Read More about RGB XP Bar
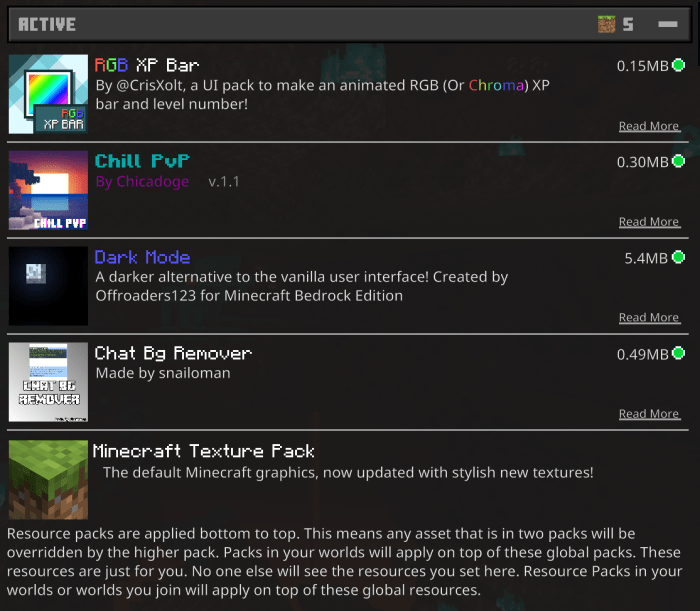 coord(649,126)
